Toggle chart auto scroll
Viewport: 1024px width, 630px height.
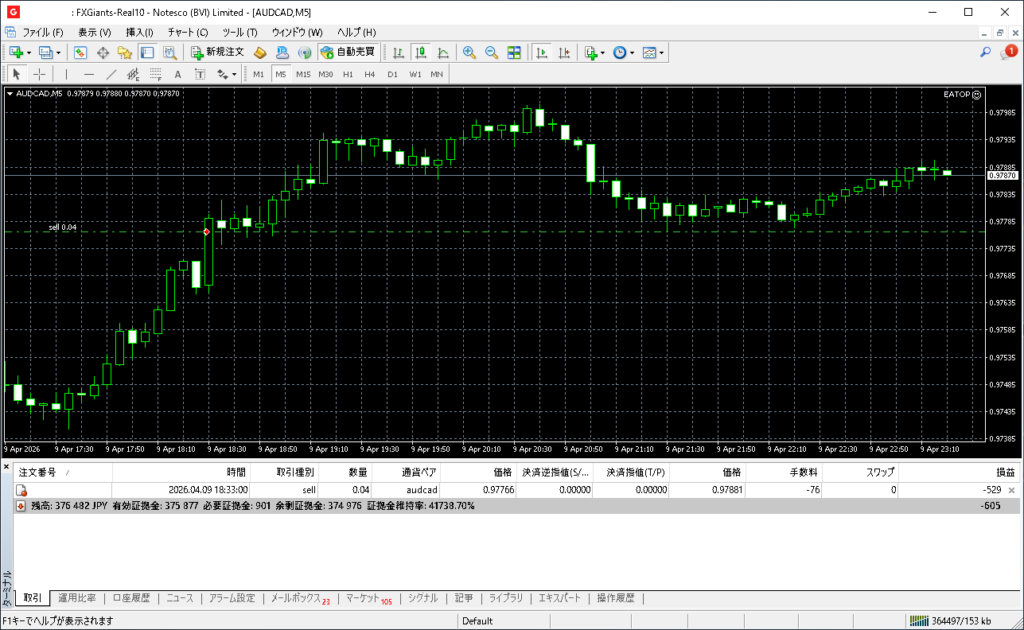(x=542, y=52)
